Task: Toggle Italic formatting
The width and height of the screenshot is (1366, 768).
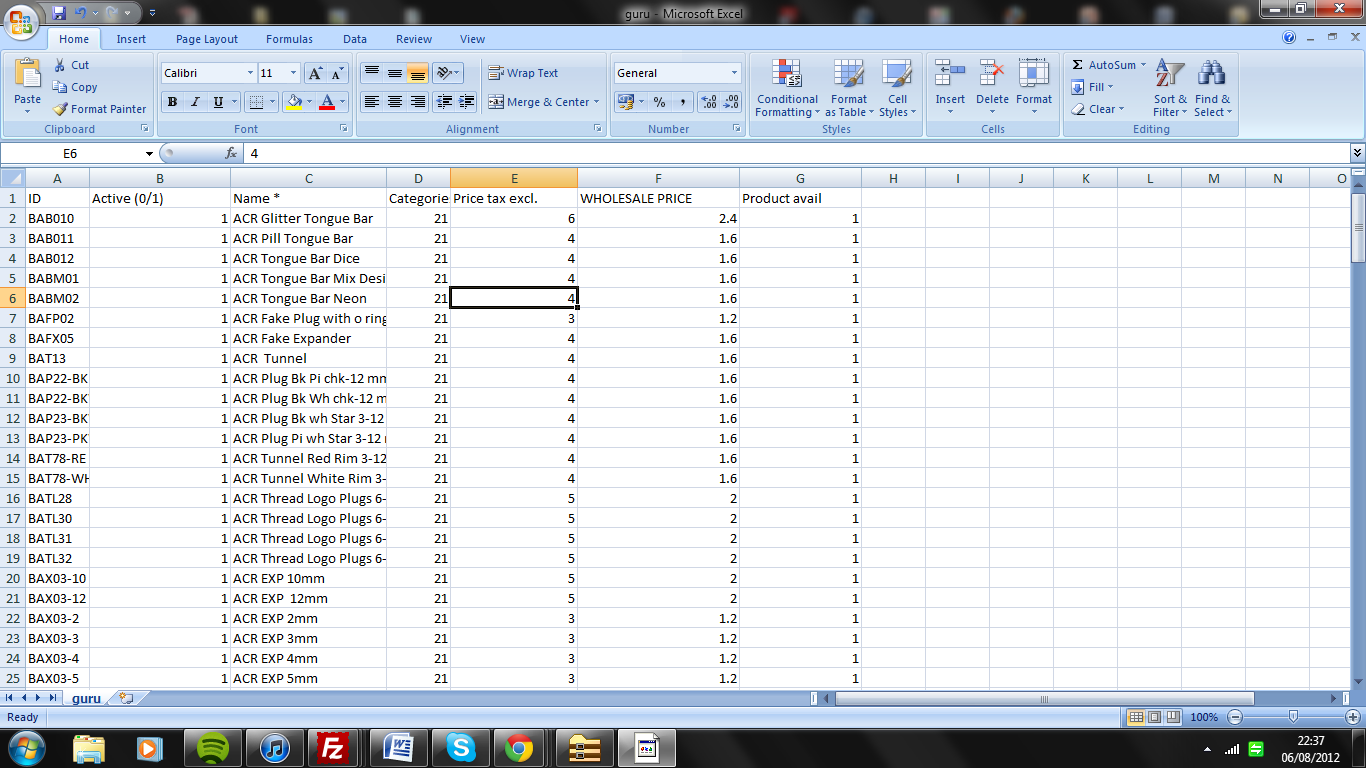Action: pos(195,102)
